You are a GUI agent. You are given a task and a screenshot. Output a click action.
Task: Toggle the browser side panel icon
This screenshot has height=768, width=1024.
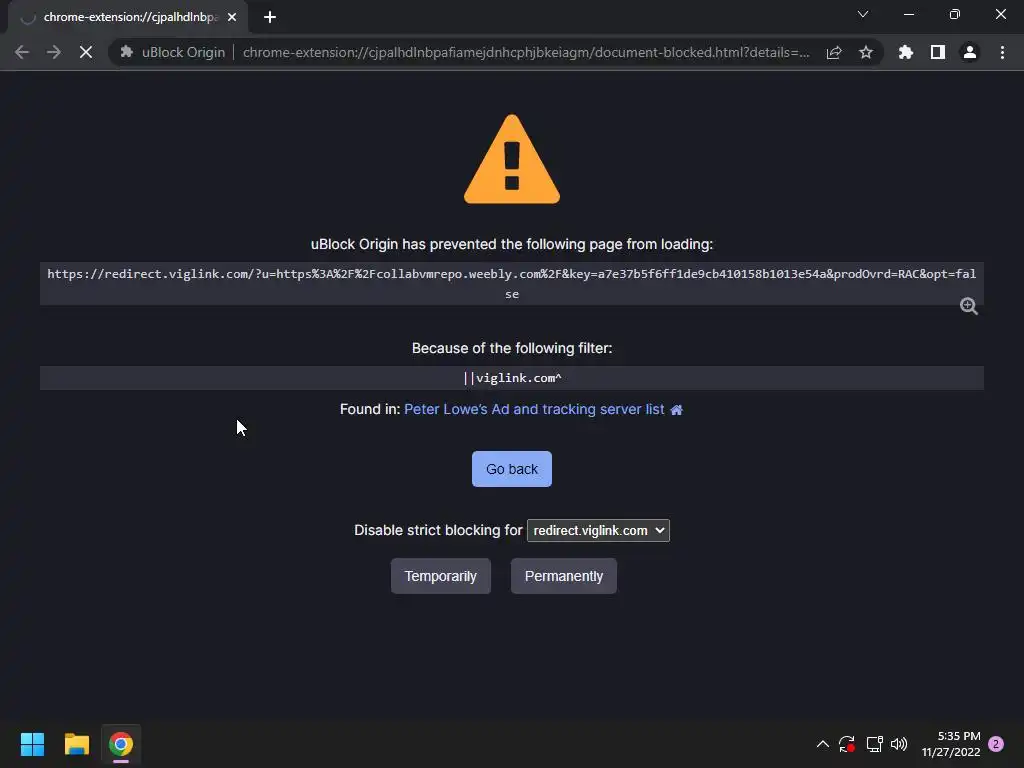point(938,52)
